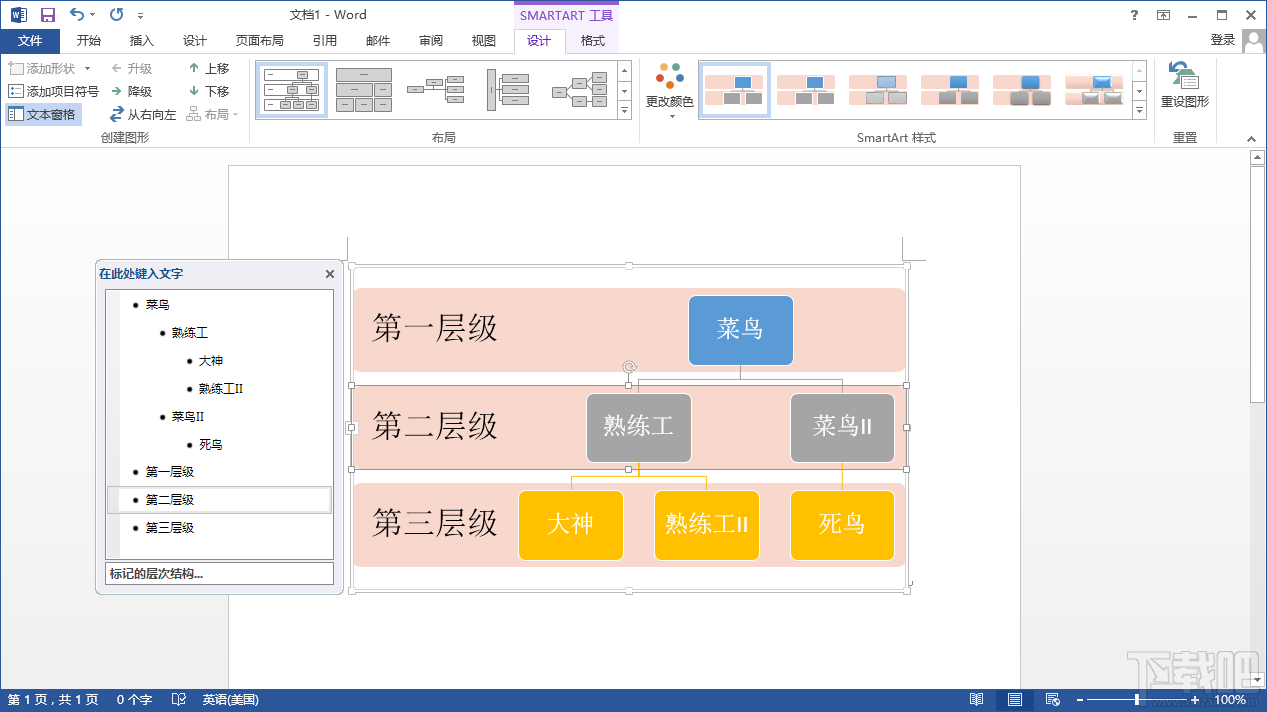Switch to the 格式 ribbon tab
This screenshot has width=1267, height=712.
592,40
